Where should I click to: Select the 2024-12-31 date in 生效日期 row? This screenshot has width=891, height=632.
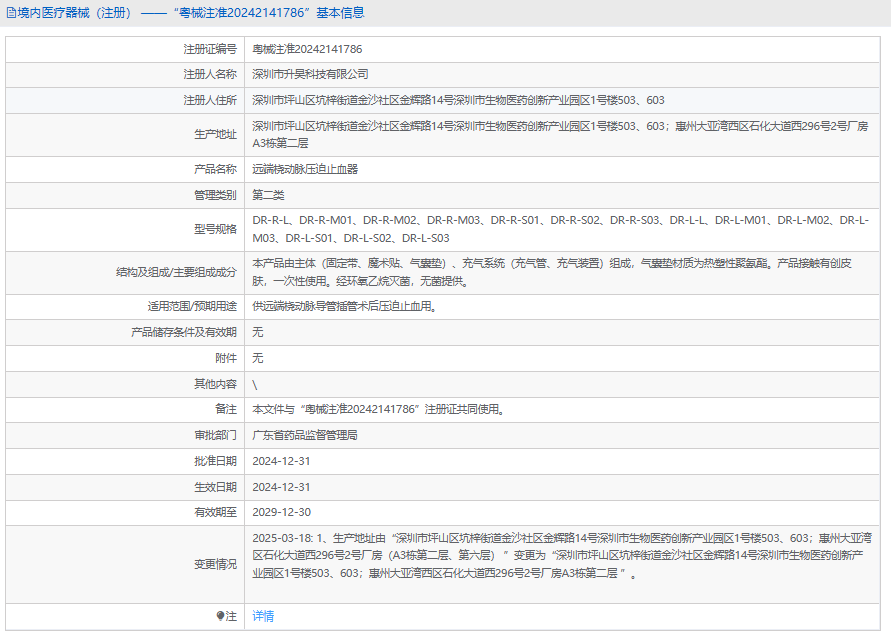pos(281,487)
